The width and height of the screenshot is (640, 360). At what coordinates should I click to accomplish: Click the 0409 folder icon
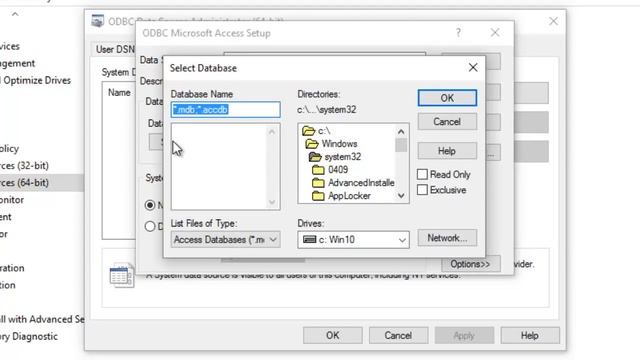318,170
